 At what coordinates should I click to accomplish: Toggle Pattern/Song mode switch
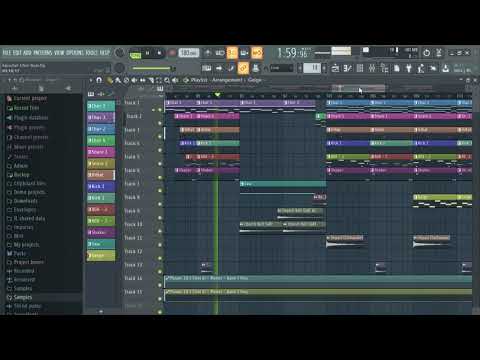click(135, 55)
